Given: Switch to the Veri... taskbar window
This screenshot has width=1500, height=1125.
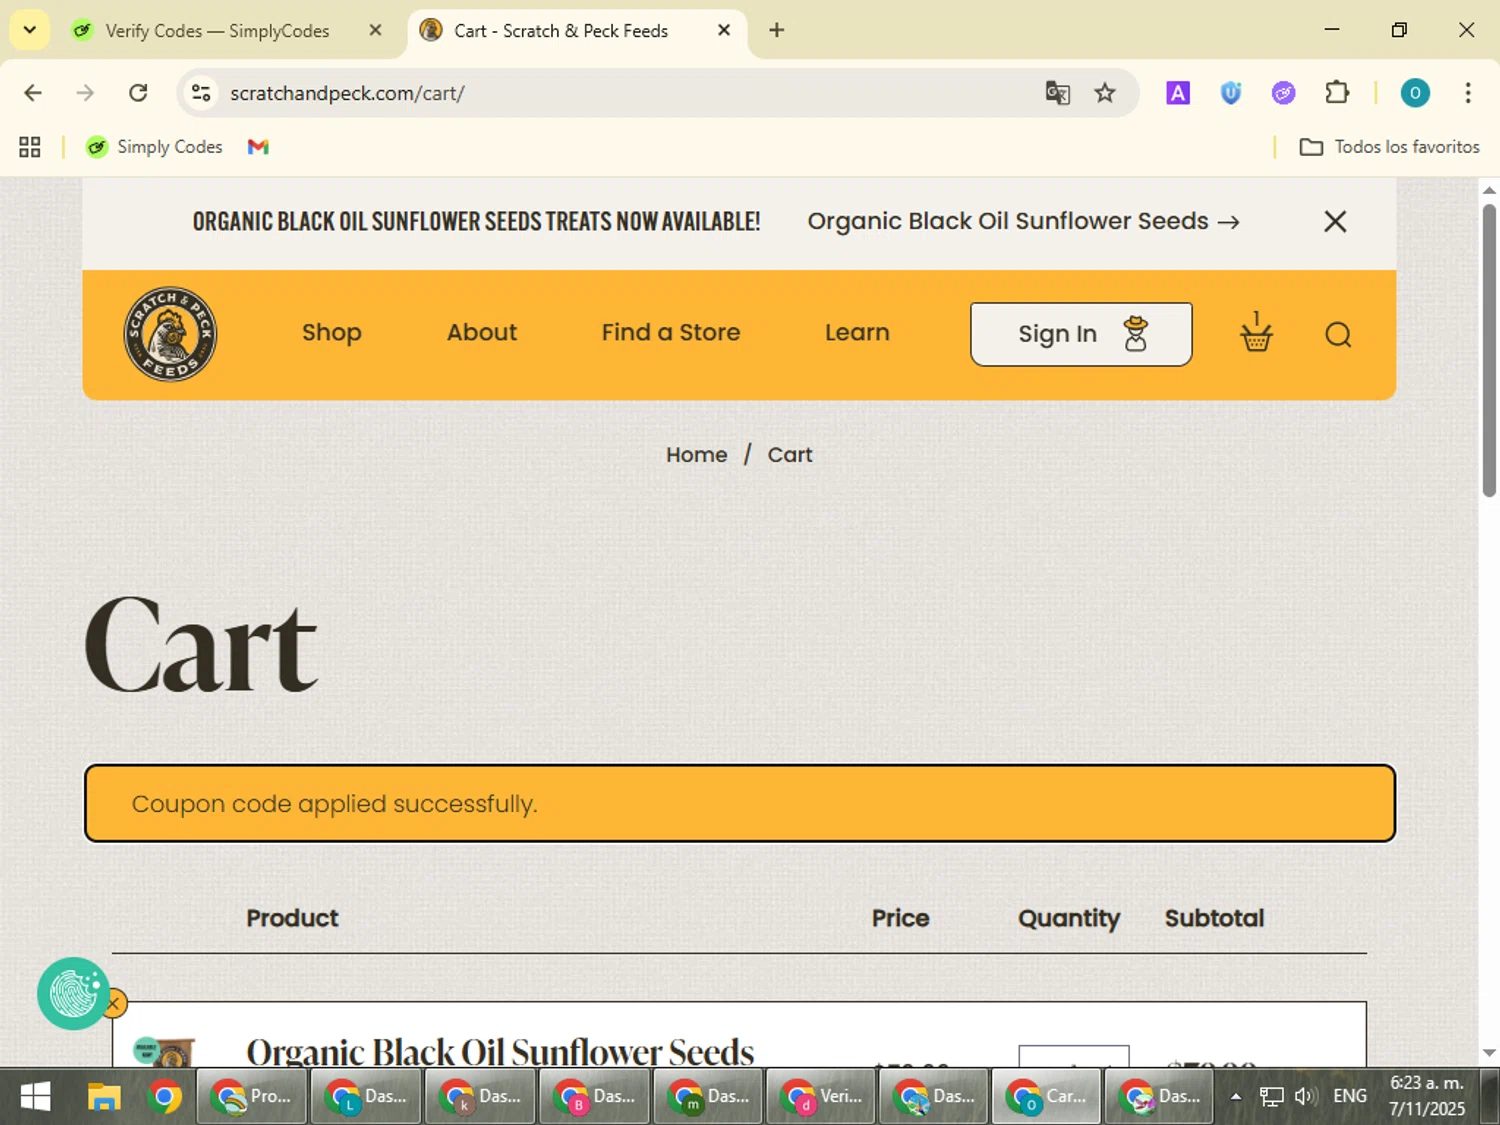Looking at the screenshot, I should pos(823,1097).
